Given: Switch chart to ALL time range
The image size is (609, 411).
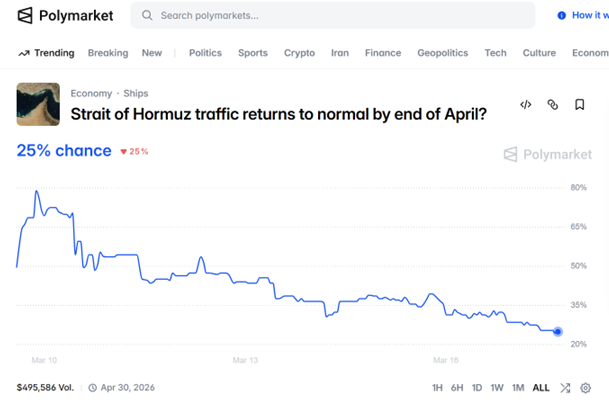Looking at the screenshot, I should [x=541, y=388].
